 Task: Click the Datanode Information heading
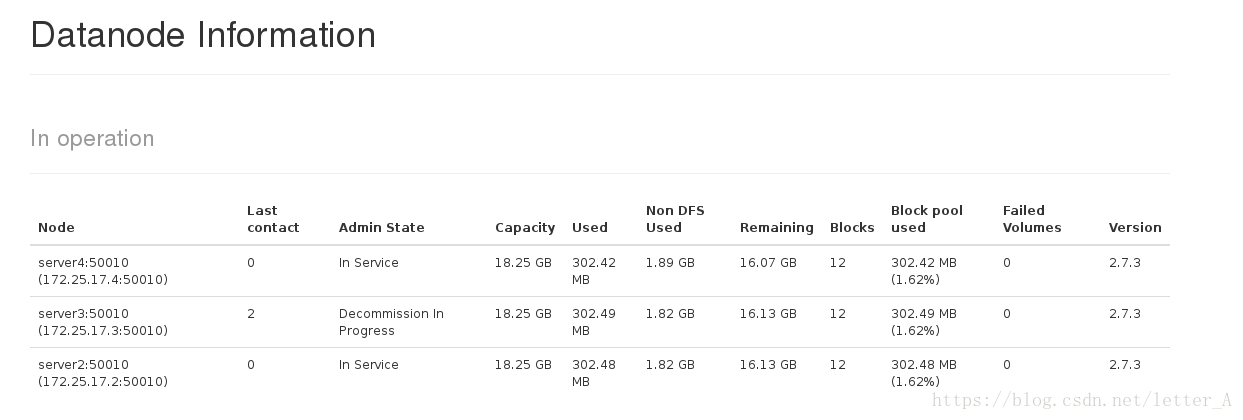203,35
